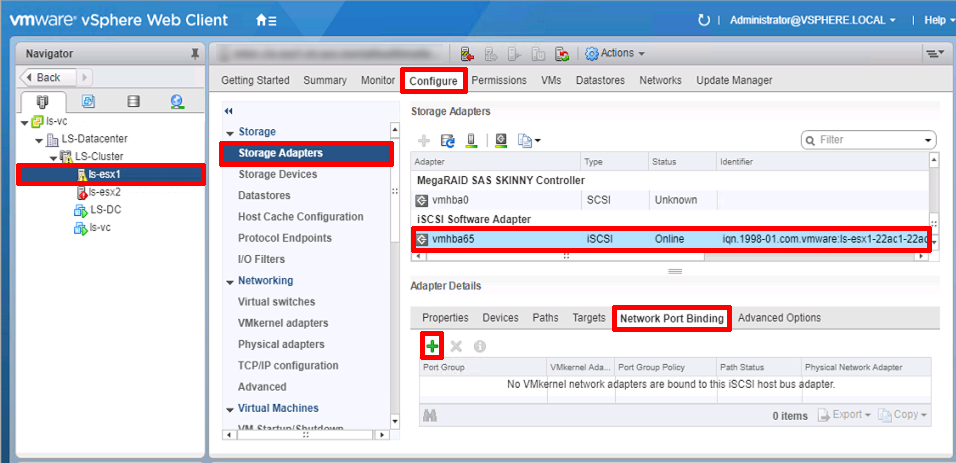Viewport: 956px width, 463px height.
Task: Click the grayed Add storage adapter plus icon
Action: [x=424, y=141]
